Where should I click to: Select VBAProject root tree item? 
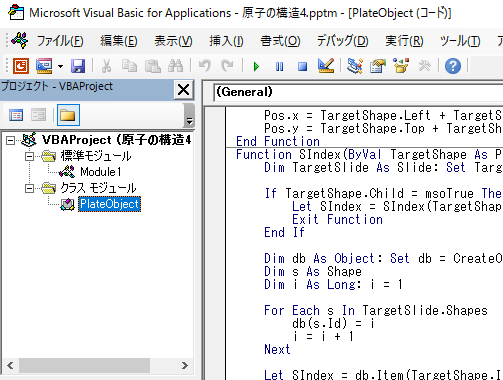[x=116, y=140]
